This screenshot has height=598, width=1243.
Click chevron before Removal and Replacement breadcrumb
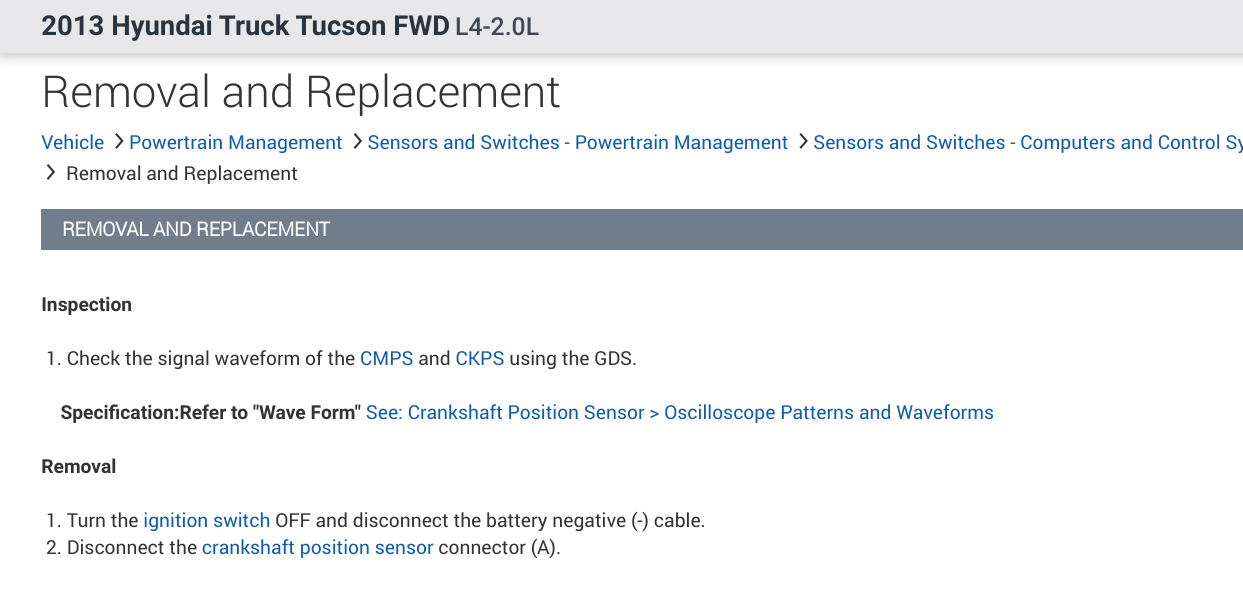click(51, 173)
